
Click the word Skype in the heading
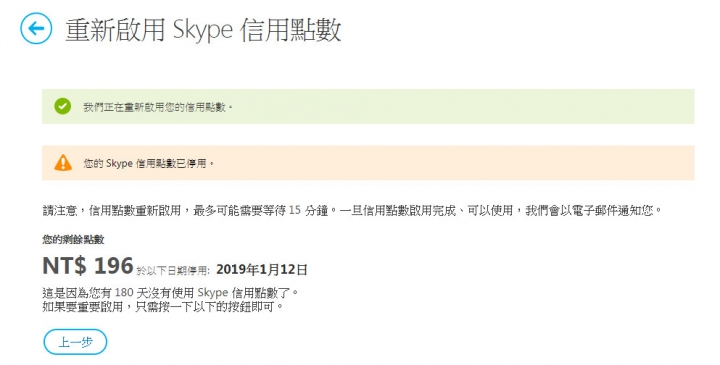click(x=203, y=31)
